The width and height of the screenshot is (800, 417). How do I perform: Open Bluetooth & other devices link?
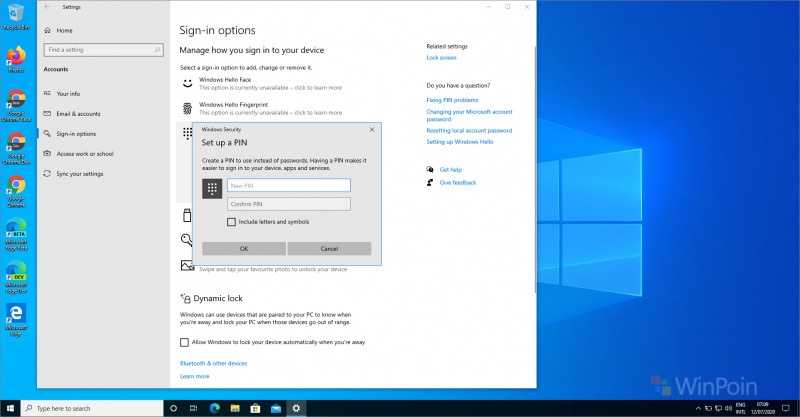point(213,363)
